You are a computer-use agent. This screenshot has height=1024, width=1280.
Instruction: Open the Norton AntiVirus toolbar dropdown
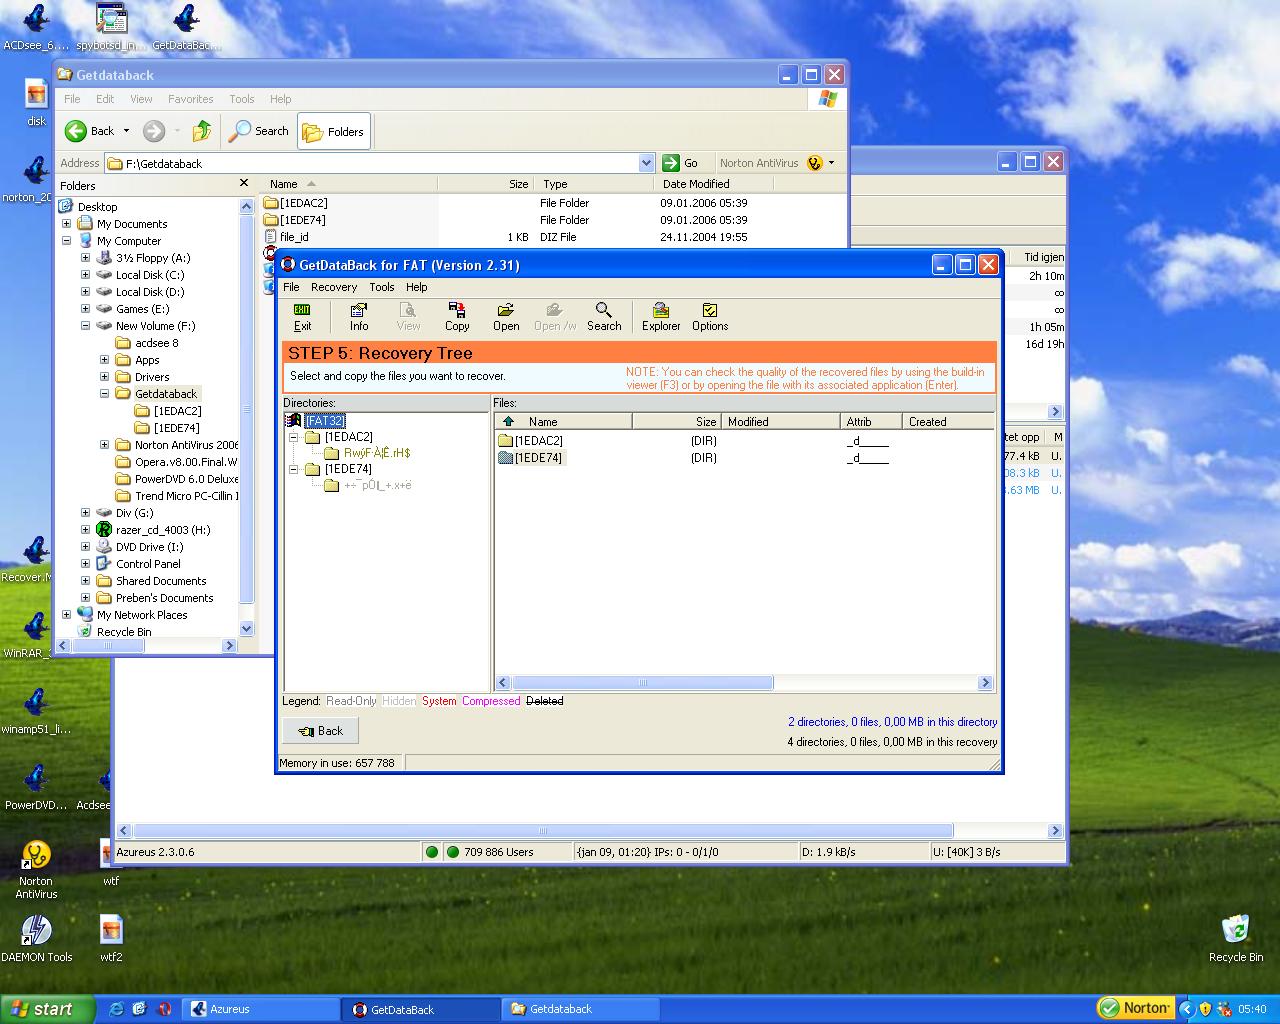831,163
